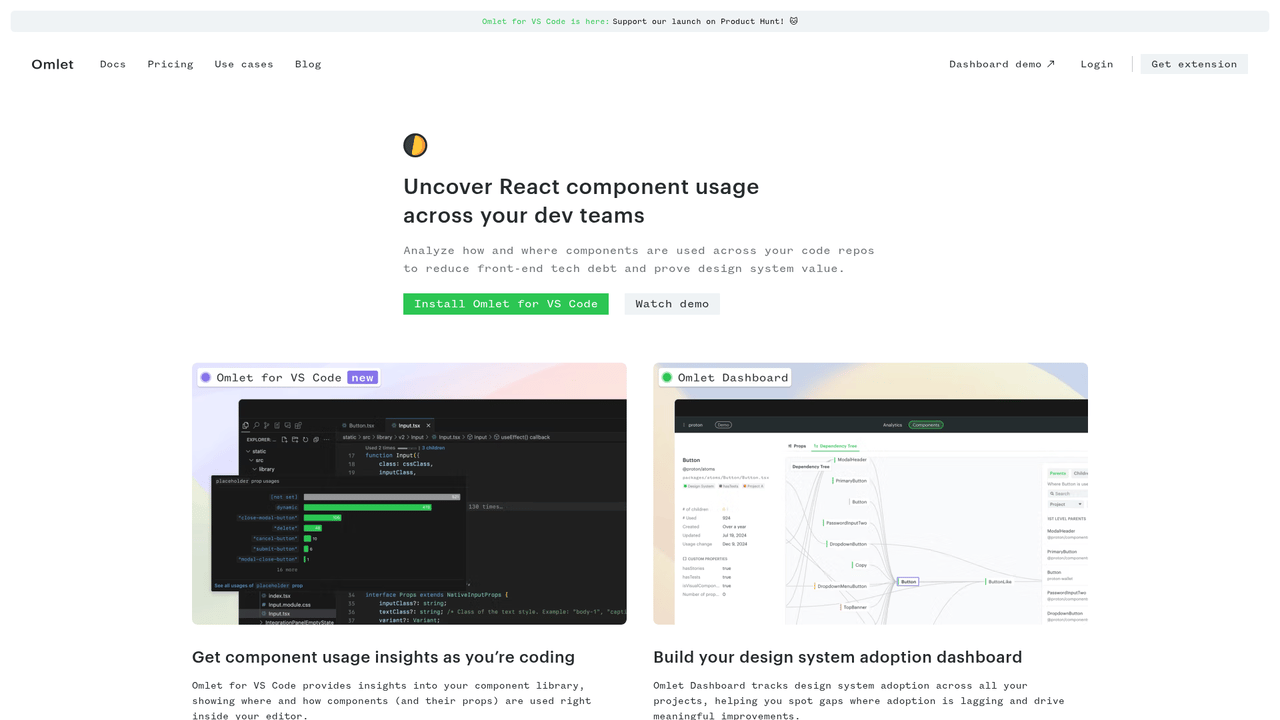Click the Login link
This screenshot has height=720, width=1280.
(1097, 64)
